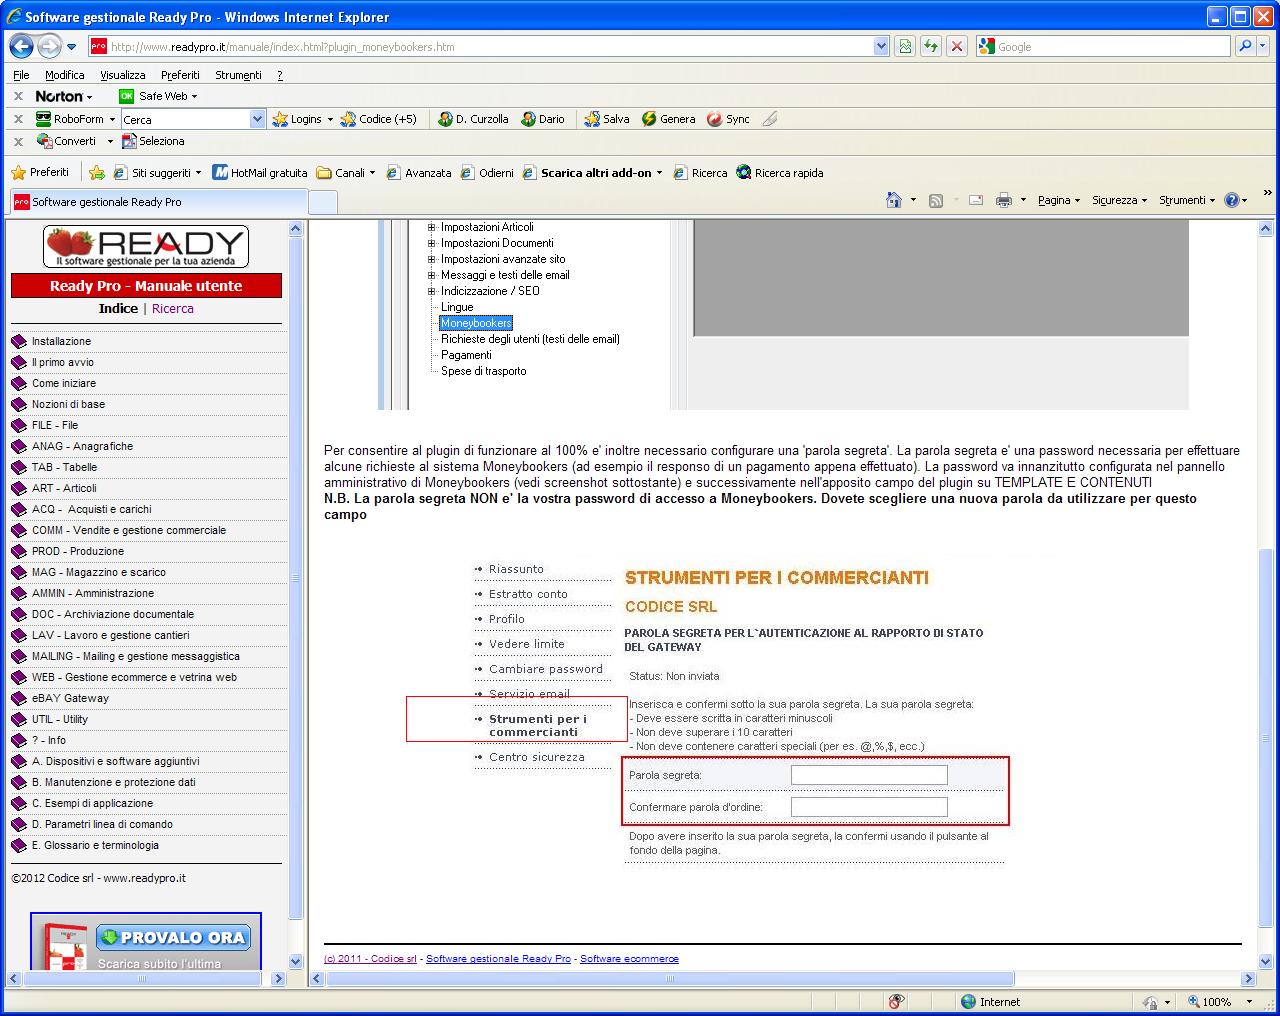Open the File menu
Screen dimensions: 1280x1016
(21, 75)
